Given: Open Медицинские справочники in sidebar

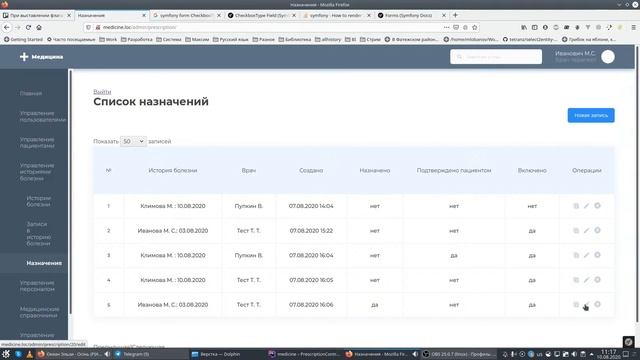Looking at the screenshot, I should click(x=39, y=312).
